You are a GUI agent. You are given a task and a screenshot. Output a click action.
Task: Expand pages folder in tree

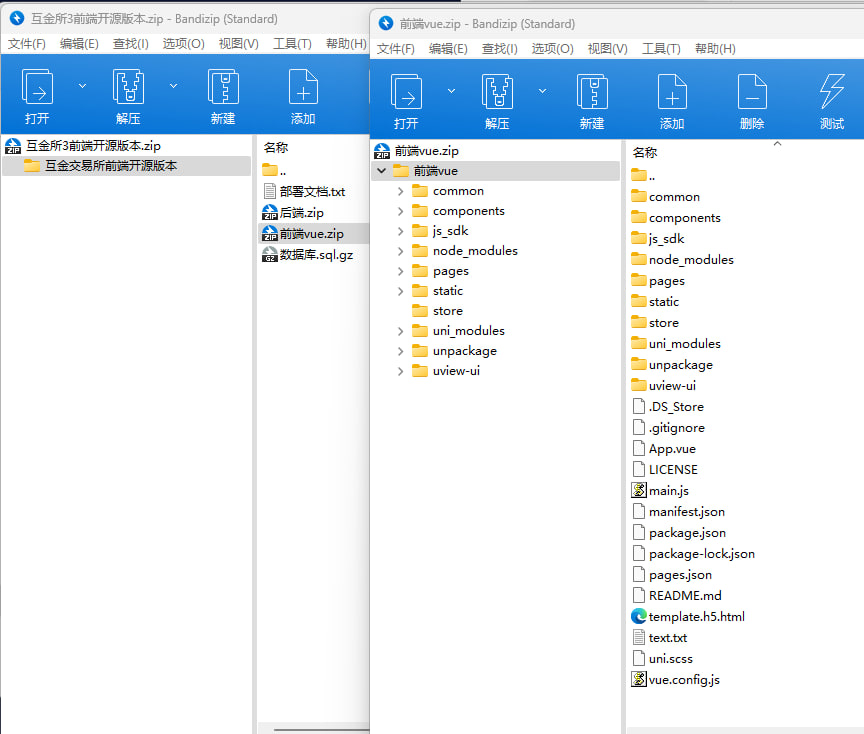(x=401, y=271)
